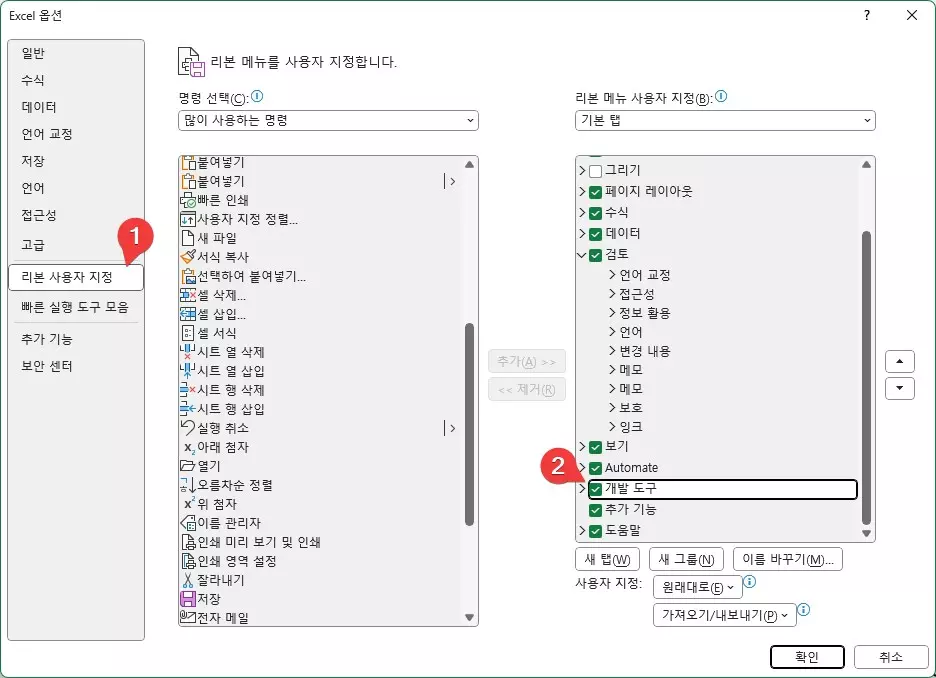Open the 원래대로 reset dropdown

[698, 587]
